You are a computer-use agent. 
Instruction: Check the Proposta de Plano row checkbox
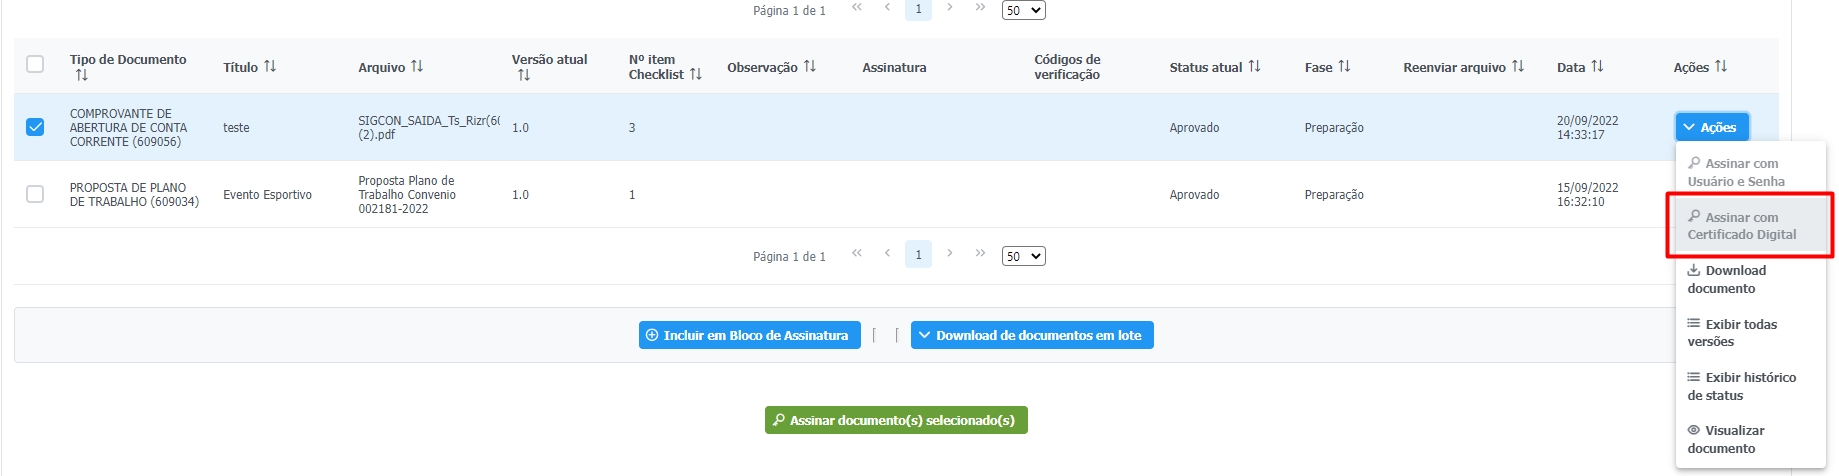35,194
